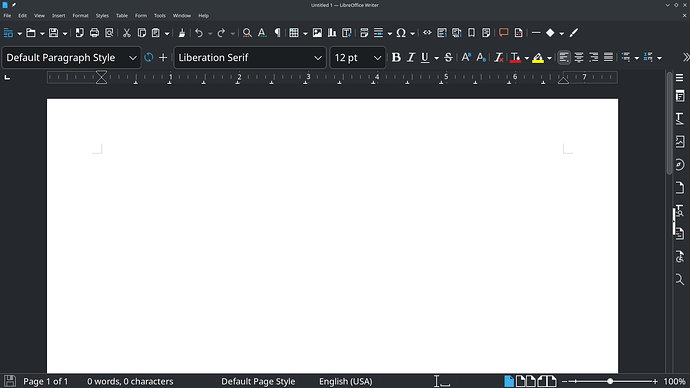Toggle Strikethrough formatting
The image size is (690, 388).
coord(448,58)
